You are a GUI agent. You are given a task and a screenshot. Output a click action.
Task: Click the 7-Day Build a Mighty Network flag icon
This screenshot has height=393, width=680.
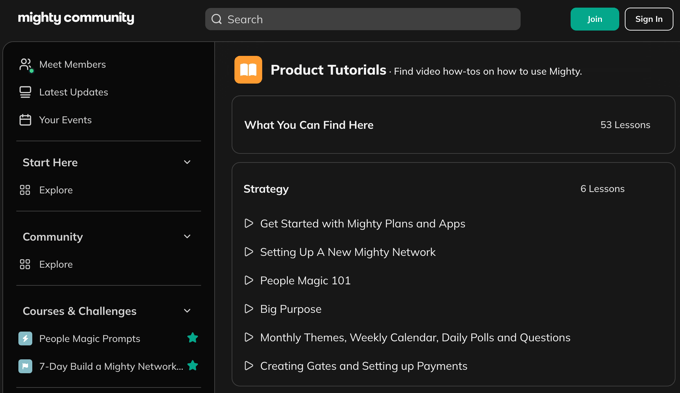25,366
